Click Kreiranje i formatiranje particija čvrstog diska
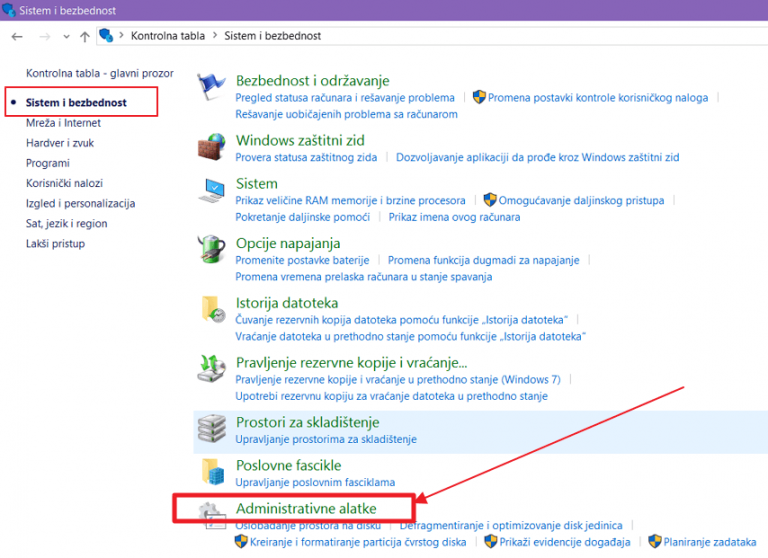Viewport: 768px width, 558px height. (x=358, y=542)
